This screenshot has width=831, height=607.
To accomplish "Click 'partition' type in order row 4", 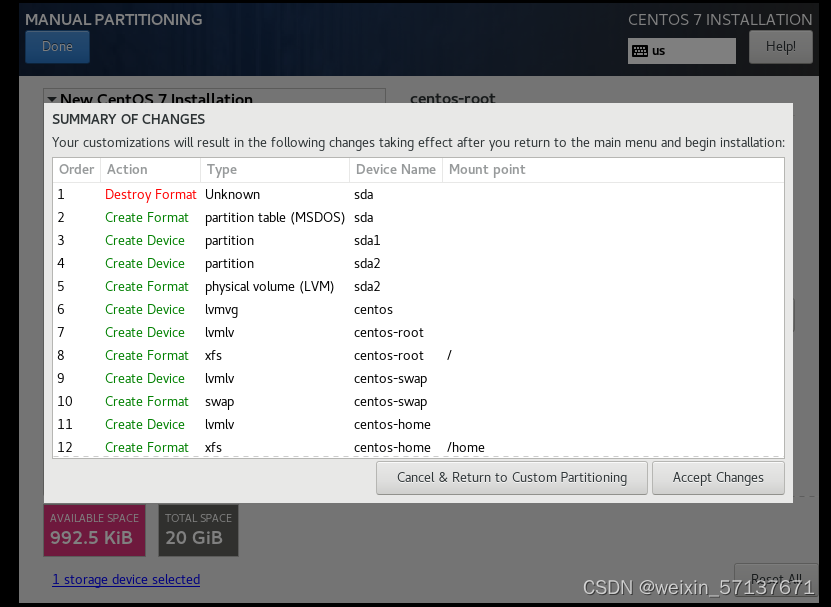I will click(229, 263).
